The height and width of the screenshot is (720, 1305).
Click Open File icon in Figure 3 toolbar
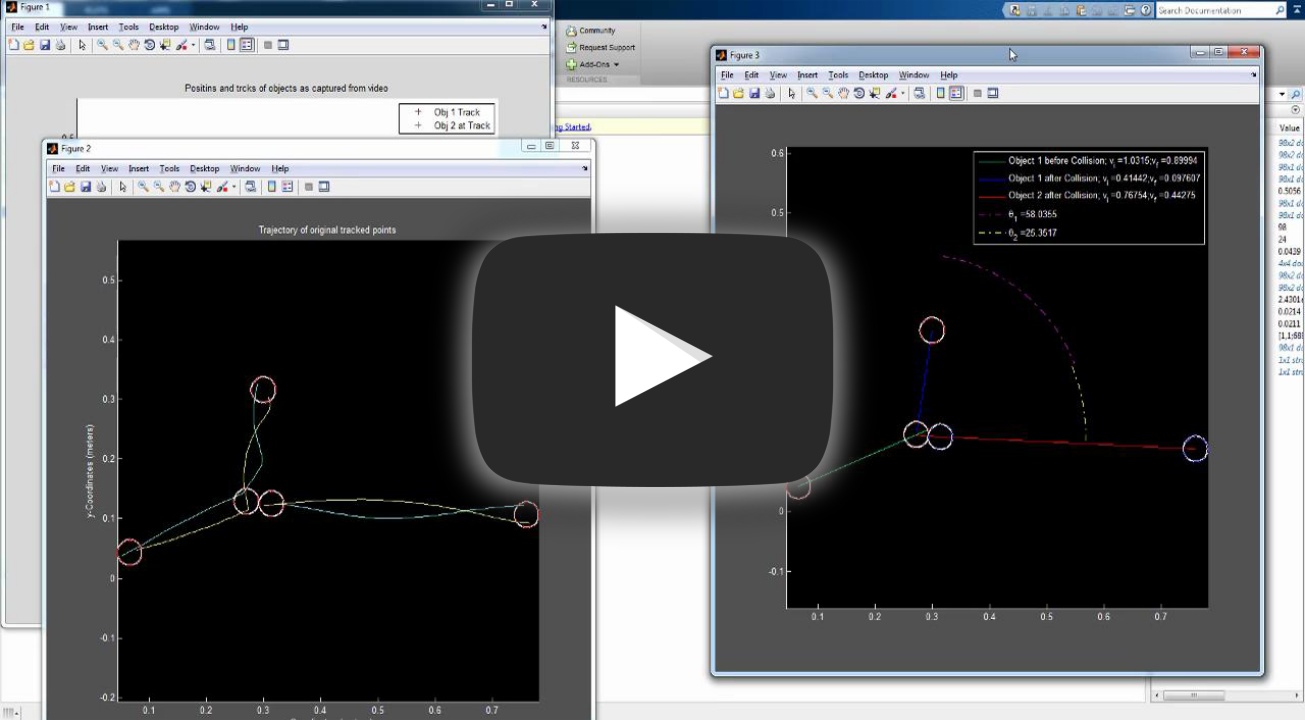(739, 93)
